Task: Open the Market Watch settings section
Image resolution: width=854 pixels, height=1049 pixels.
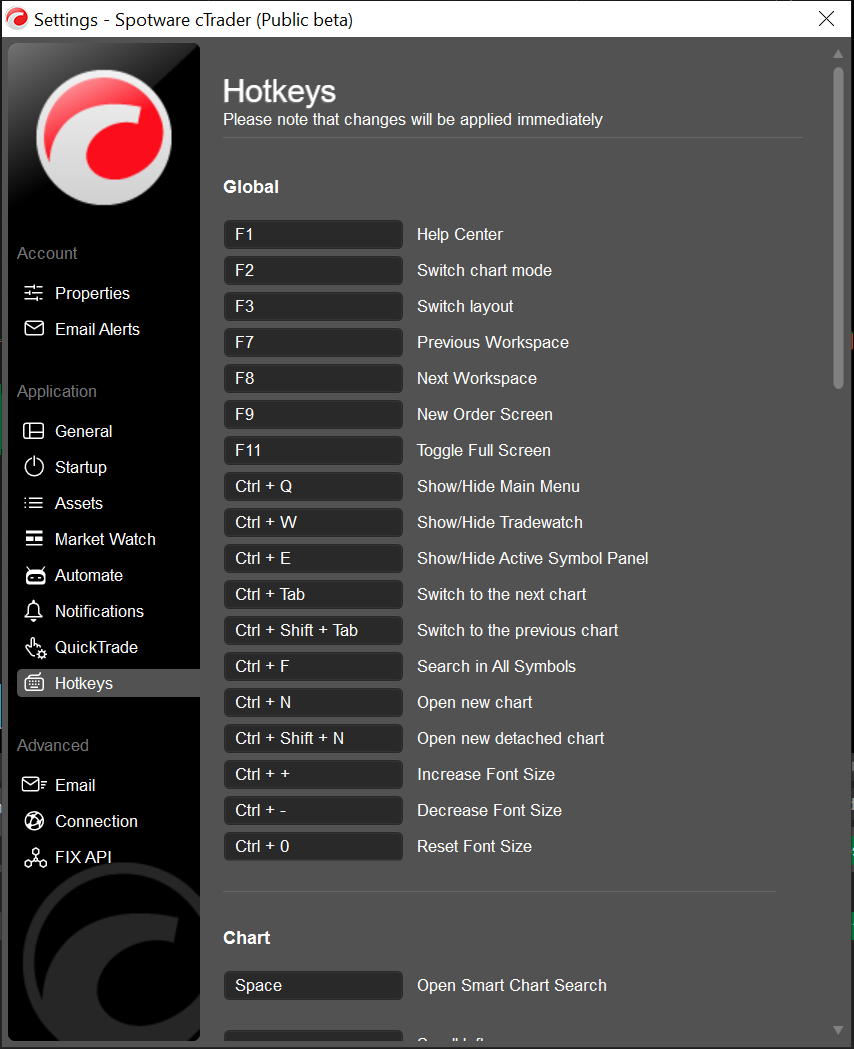Action: point(104,539)
